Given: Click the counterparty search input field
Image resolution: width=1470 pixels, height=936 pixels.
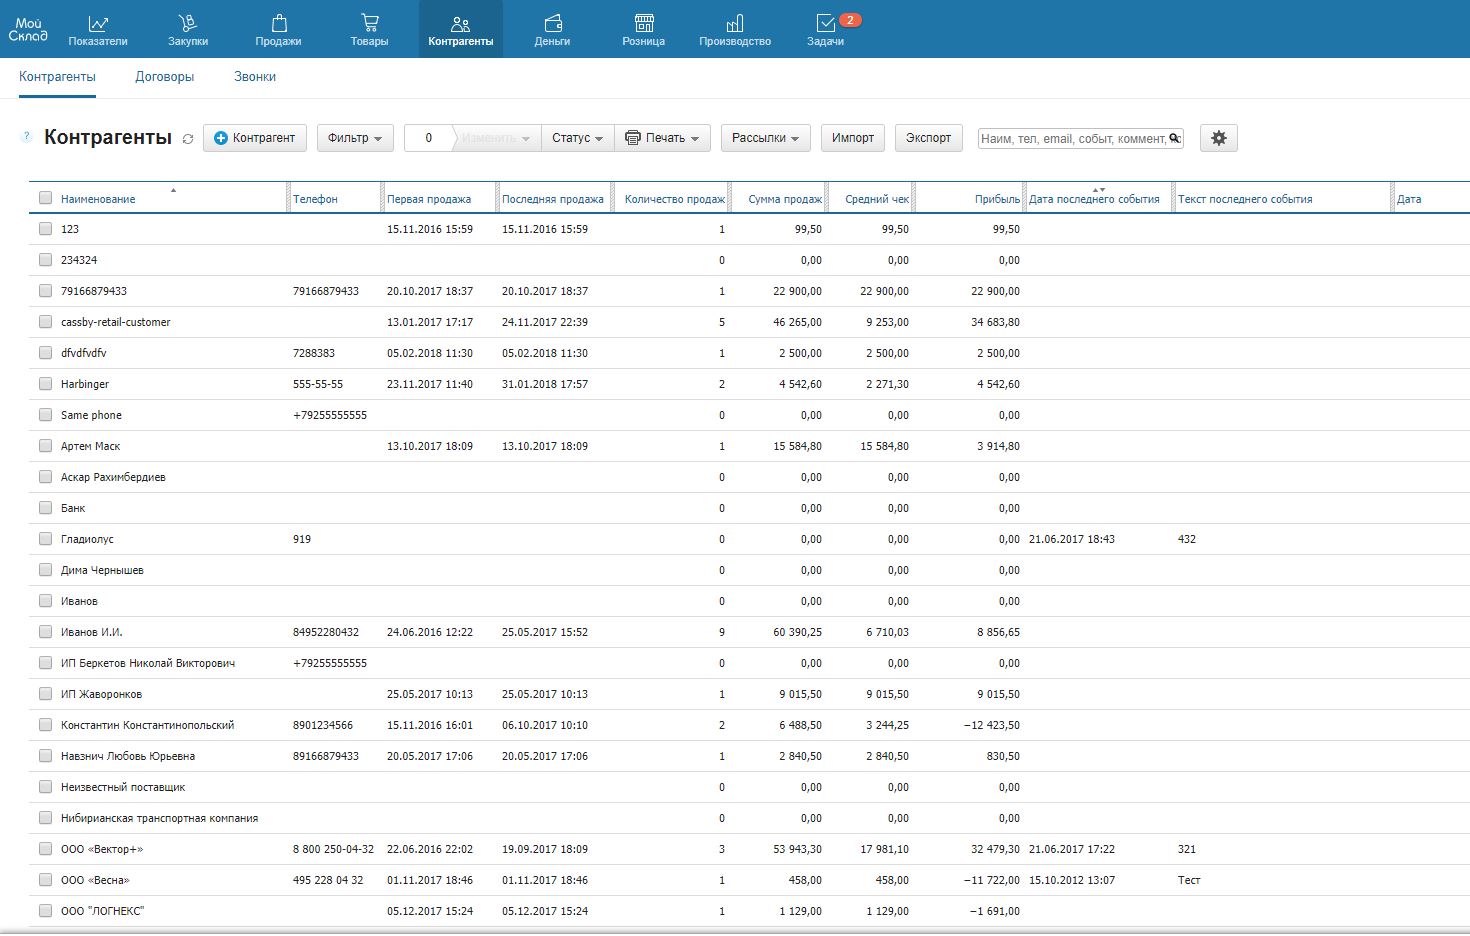Looking at the screenshot, I should 1073,139.
